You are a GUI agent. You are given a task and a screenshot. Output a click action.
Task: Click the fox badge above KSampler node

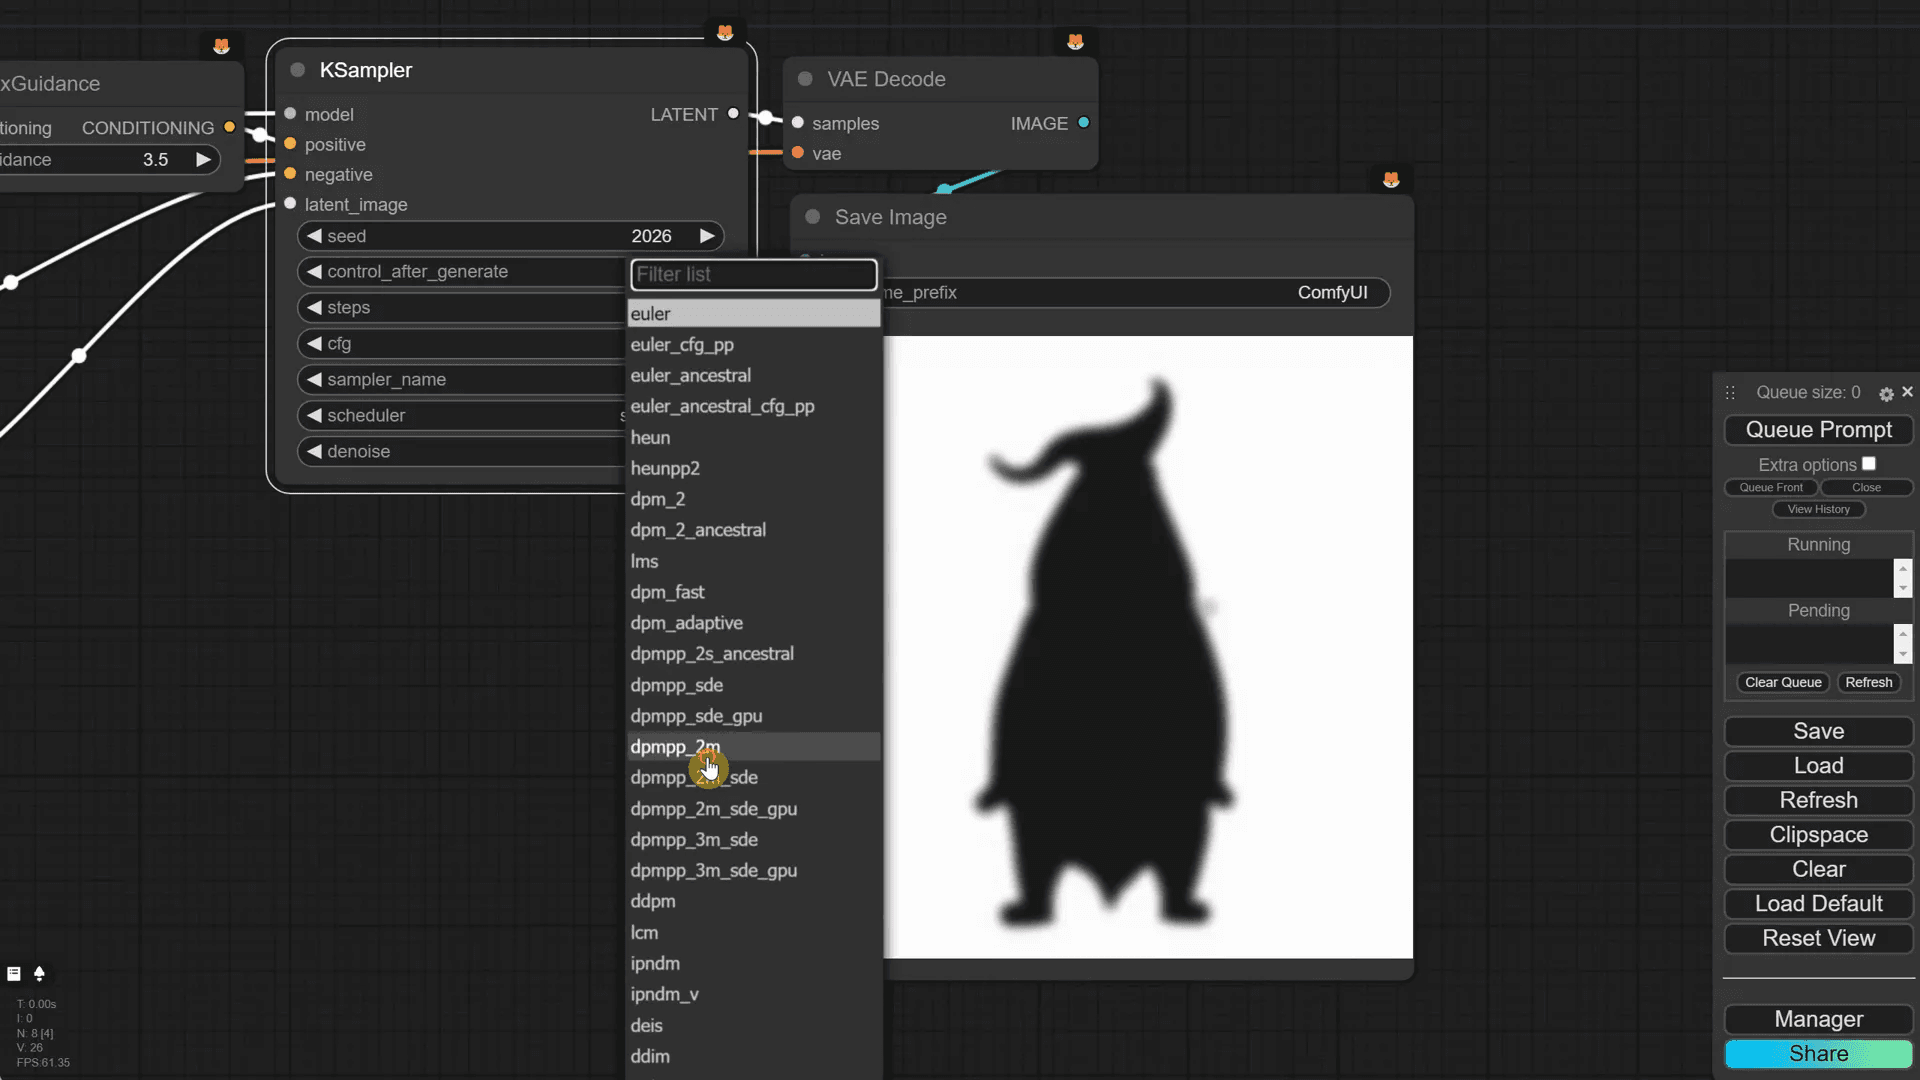[x=725, y=33]
